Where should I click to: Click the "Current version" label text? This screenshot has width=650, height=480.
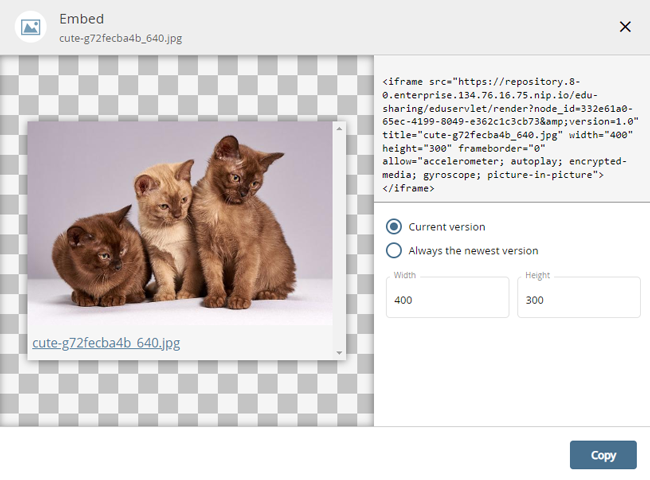[x=447, y=227]
